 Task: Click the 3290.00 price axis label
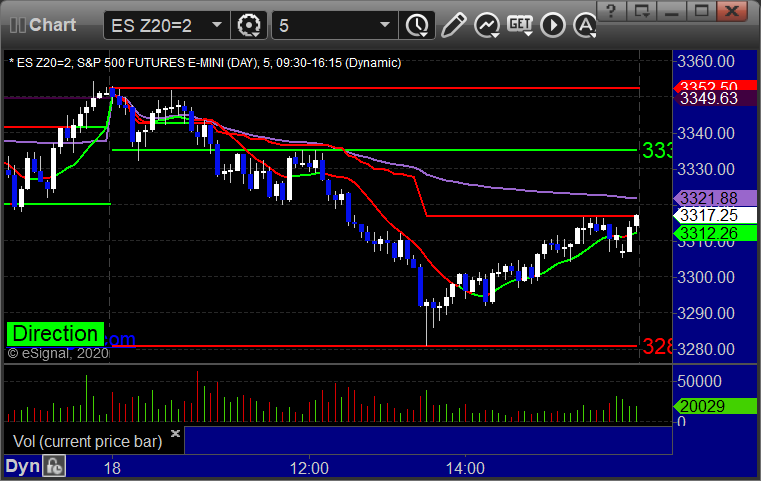click(x=706, y=313)
